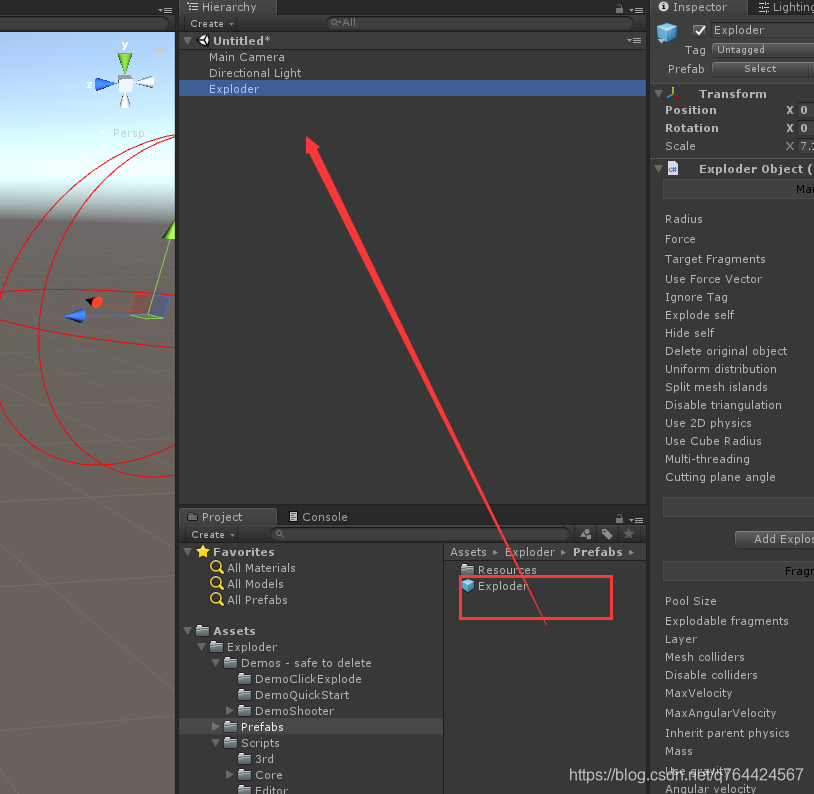
Task: Open the Create dropdown in Hierarchy panel
Action: pyautogui.click(x=209, y=23)
